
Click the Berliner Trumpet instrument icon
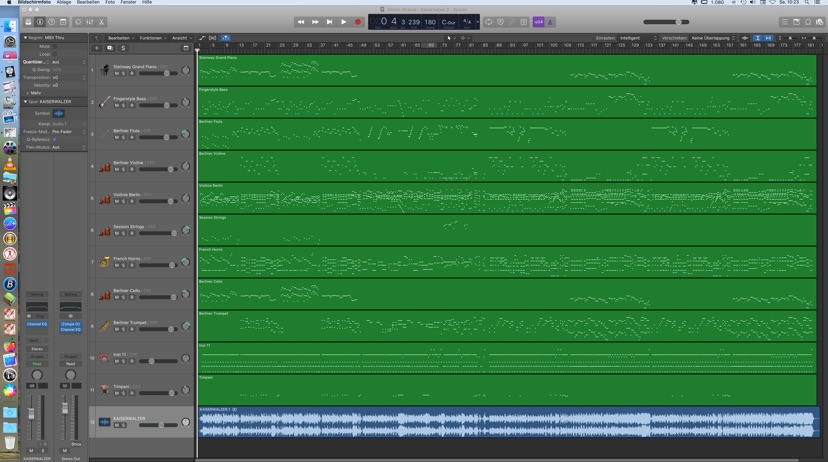coord(105,326)
